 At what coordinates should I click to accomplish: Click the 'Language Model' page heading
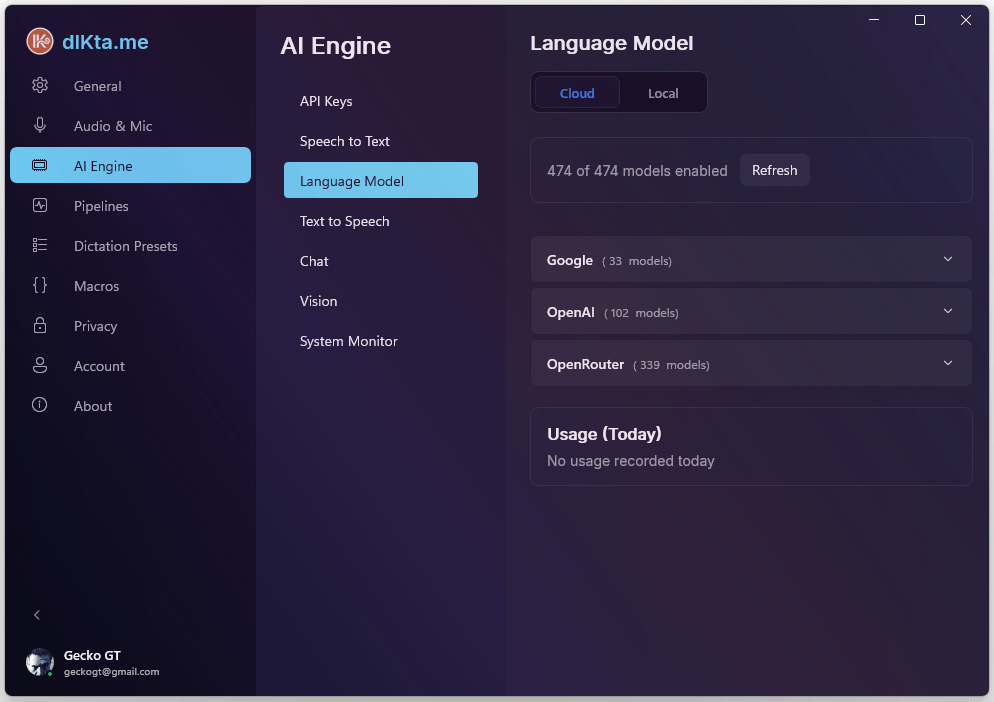point(611,43)
